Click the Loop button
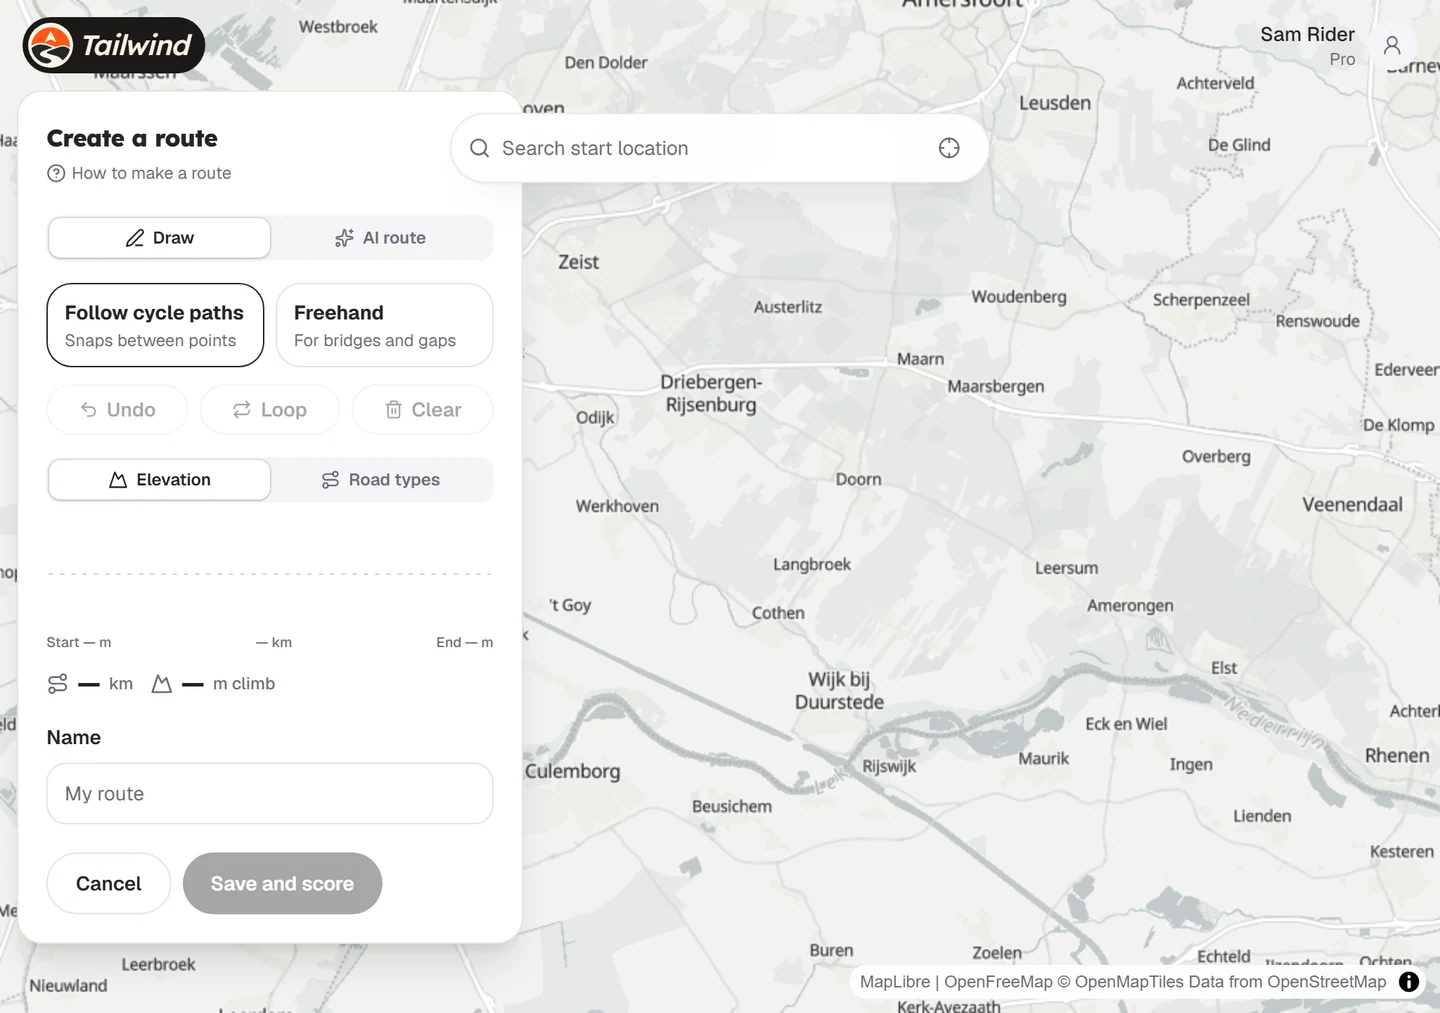 pyautogui.click(x=270, y=410)
